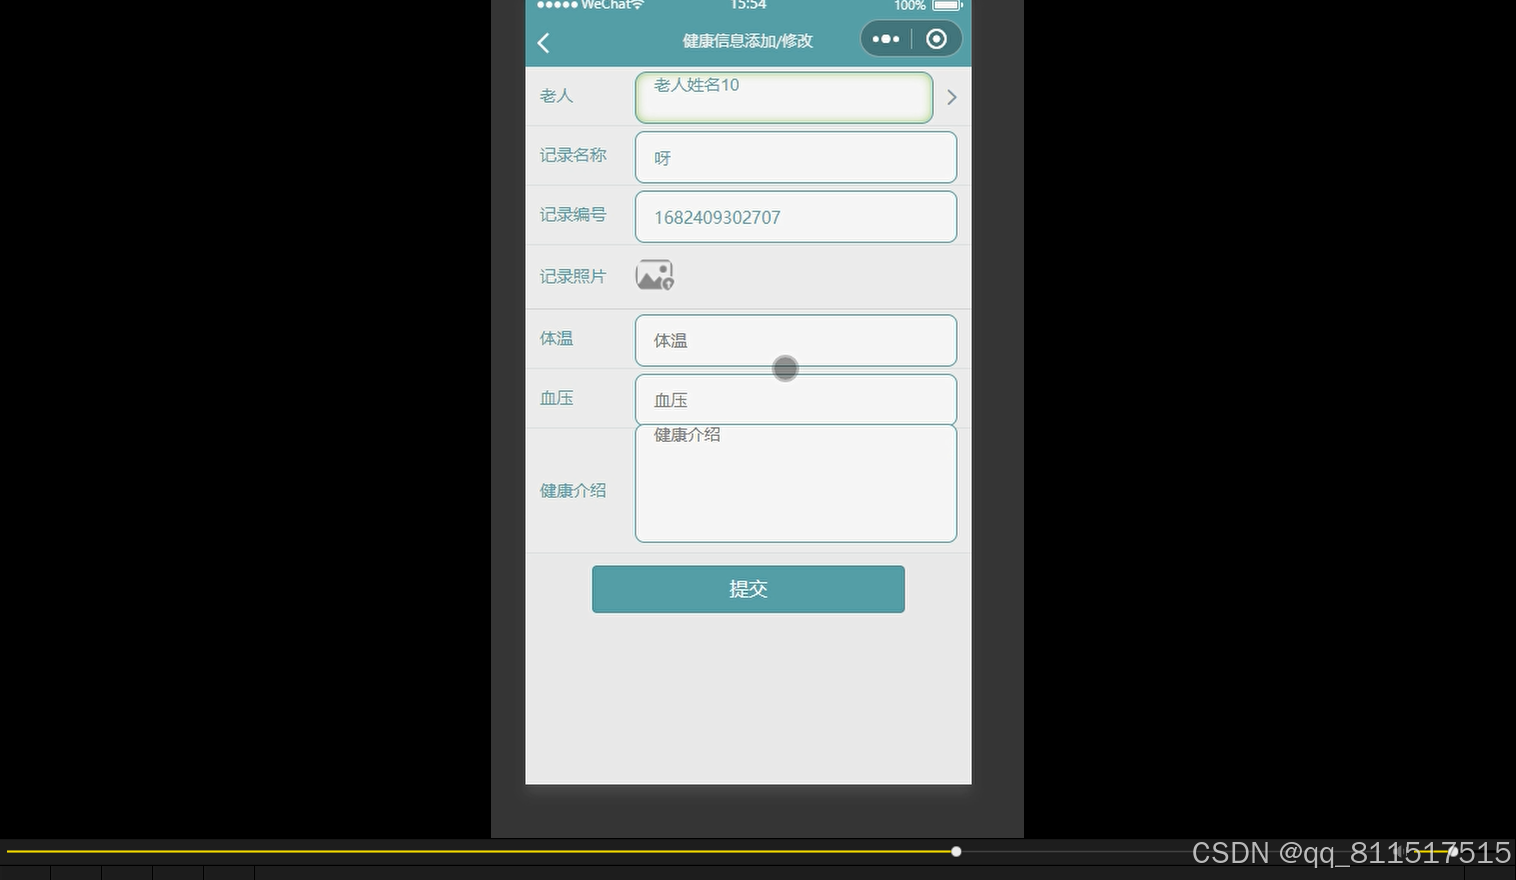Edit the 记录名称 input field
The height and width of the screenshot is (880, 1516).
[x=796, y=157]
